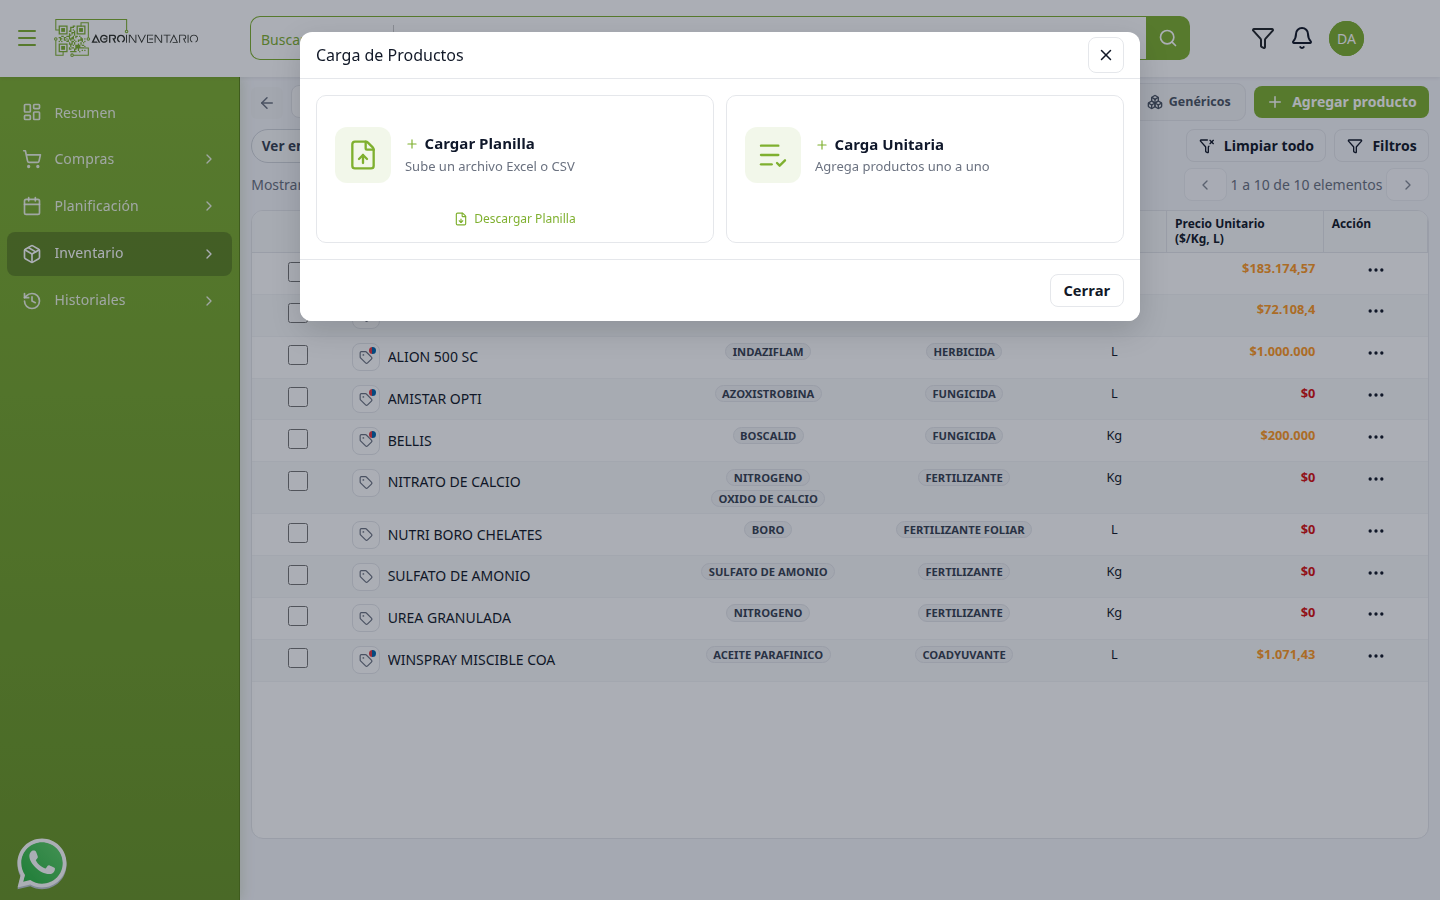Choose Carga Unitaria option
Screen dimensions: 1440x900
(x=925, y=169)
